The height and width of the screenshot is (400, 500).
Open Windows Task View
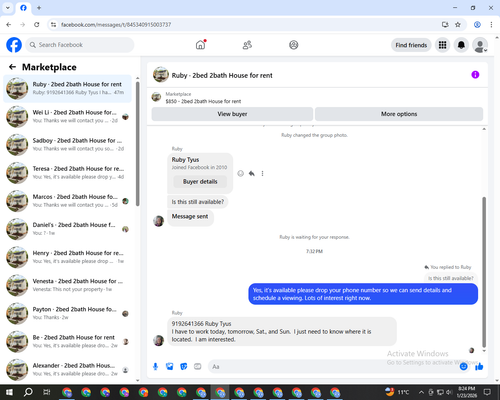point(47,392)
